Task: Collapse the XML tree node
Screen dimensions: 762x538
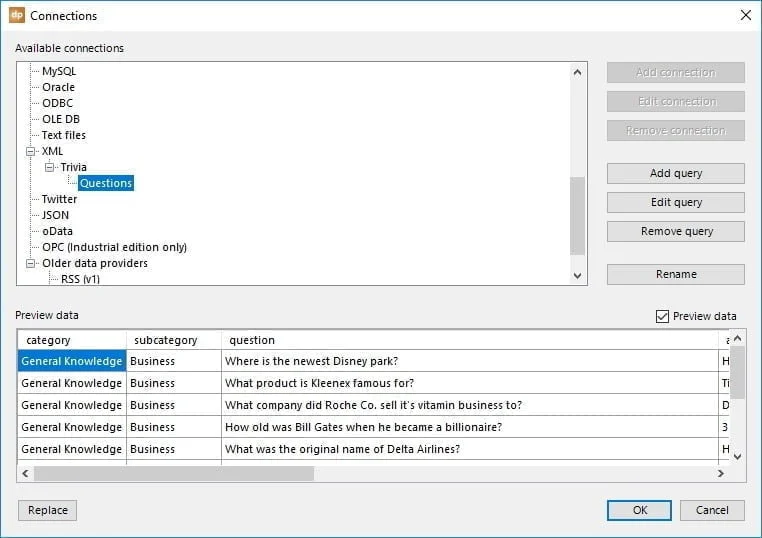Action: pyautogui.click(x=31, y=151)
